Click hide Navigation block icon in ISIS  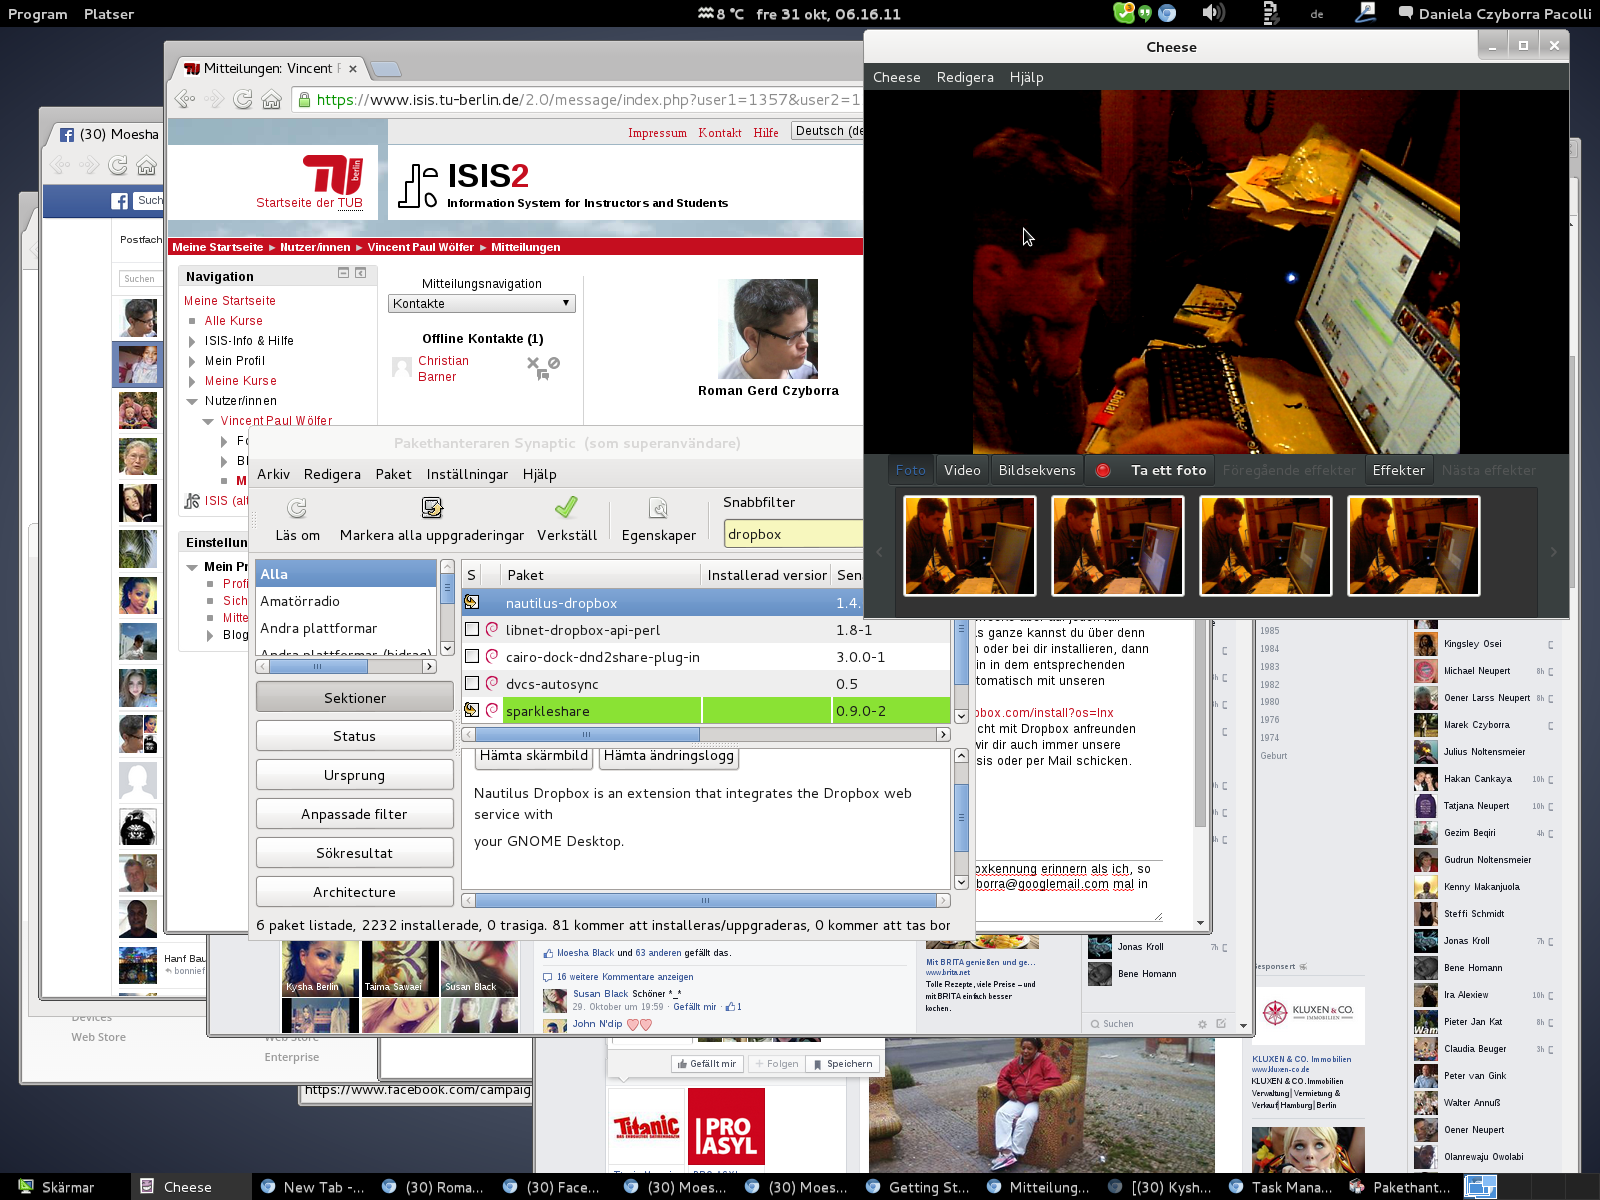(x=343, y=273)
